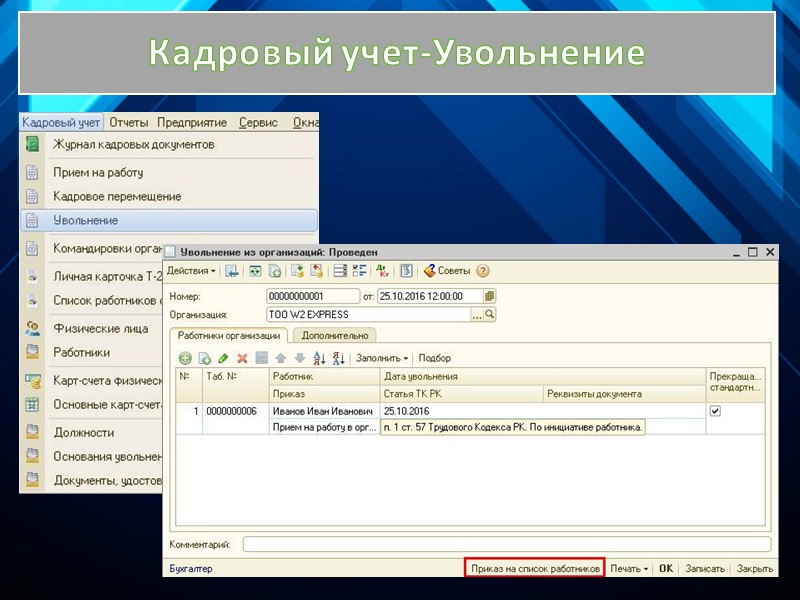Click the move row down arrow icon

coord(300,358)
